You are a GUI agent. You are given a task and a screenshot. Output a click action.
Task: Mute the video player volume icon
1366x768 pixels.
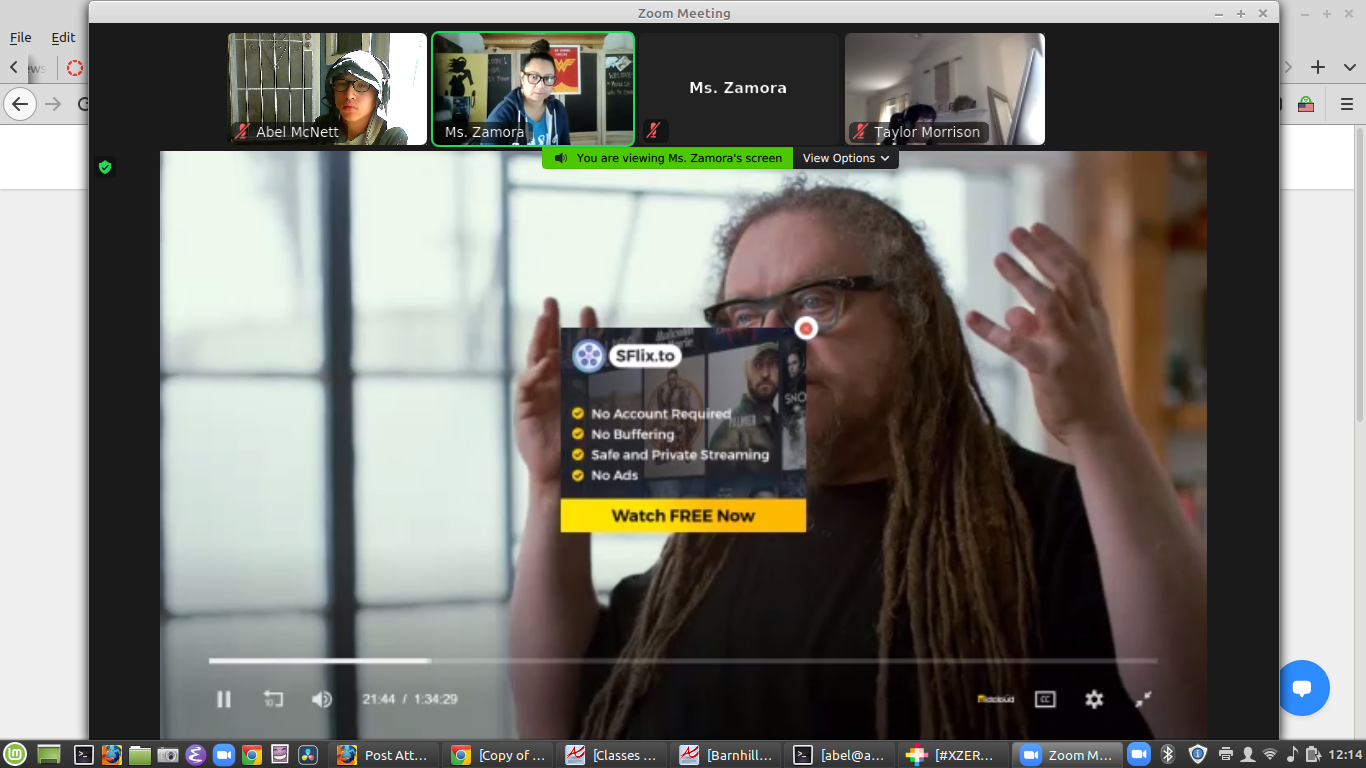[321, 699]
